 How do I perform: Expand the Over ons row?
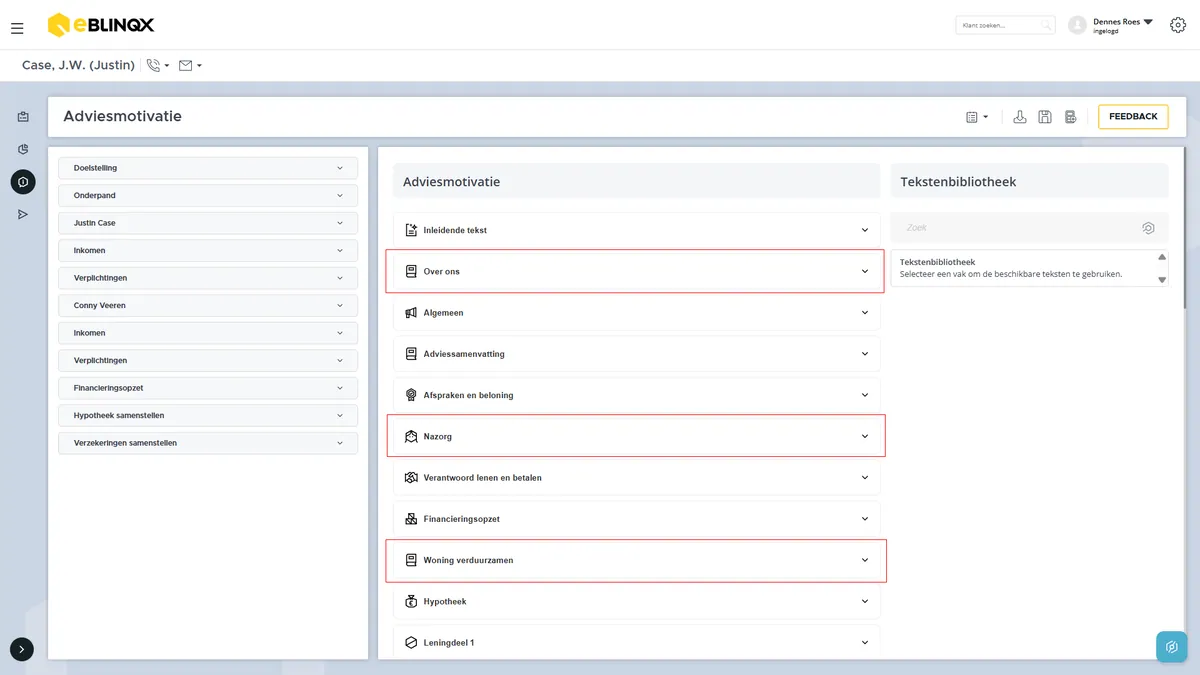637,271
